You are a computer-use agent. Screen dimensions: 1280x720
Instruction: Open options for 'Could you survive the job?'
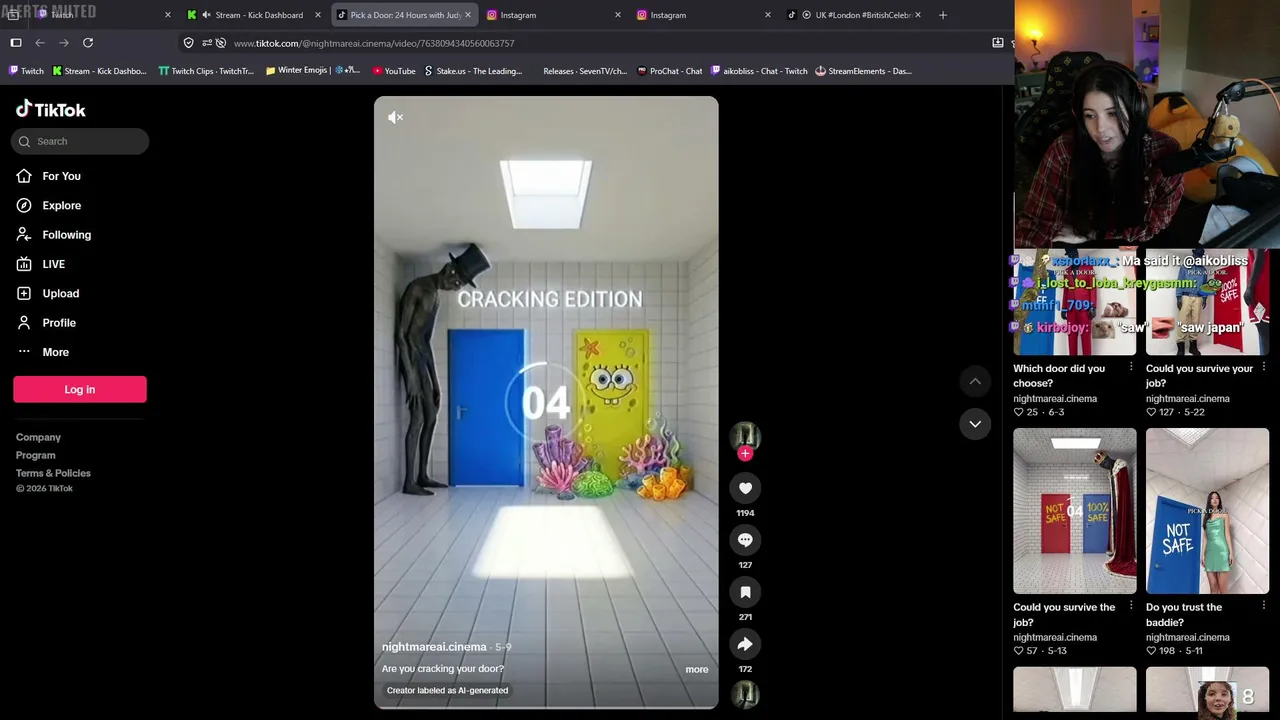tap(1131, 606)
